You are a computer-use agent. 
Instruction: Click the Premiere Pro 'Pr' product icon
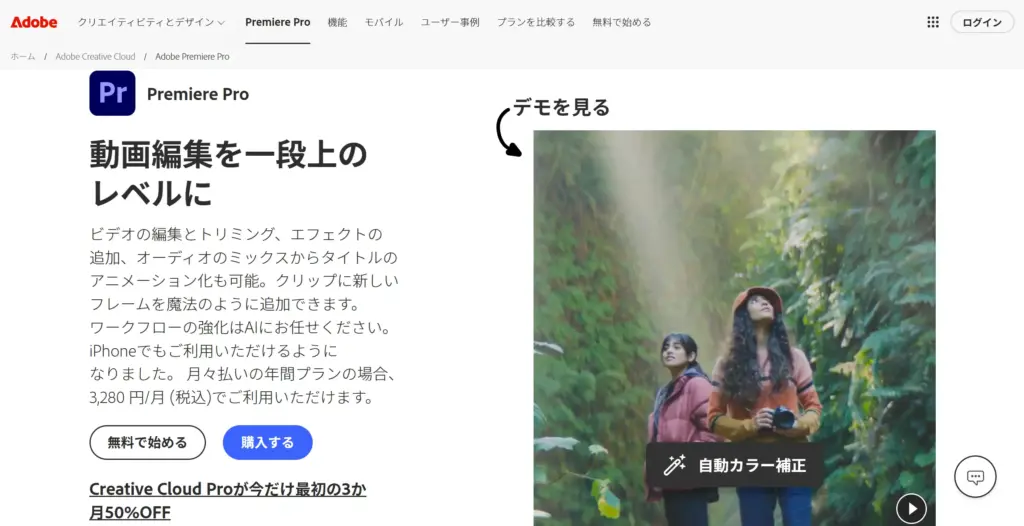[112, 94]
